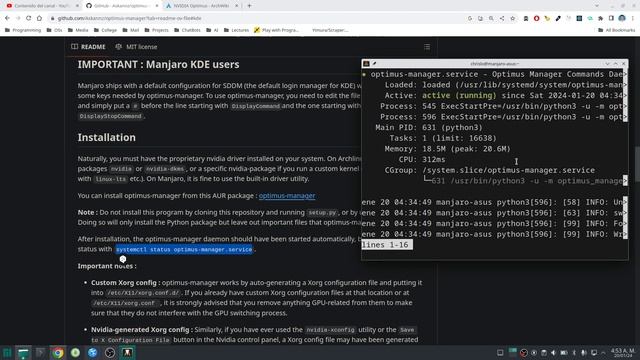This screenshot has height=360, width=640.
Task: Open the Media bookmarks folder
Action: (78, 30)
